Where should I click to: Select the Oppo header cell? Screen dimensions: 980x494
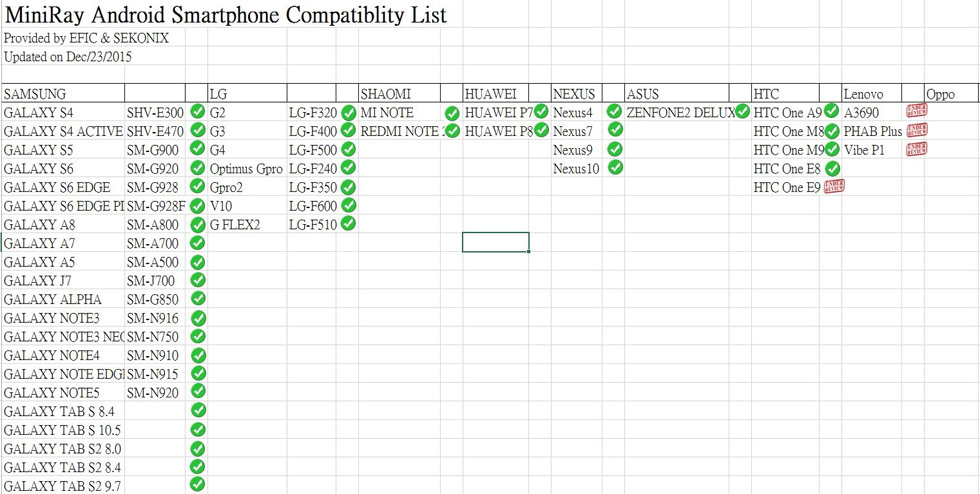(950, 94)
